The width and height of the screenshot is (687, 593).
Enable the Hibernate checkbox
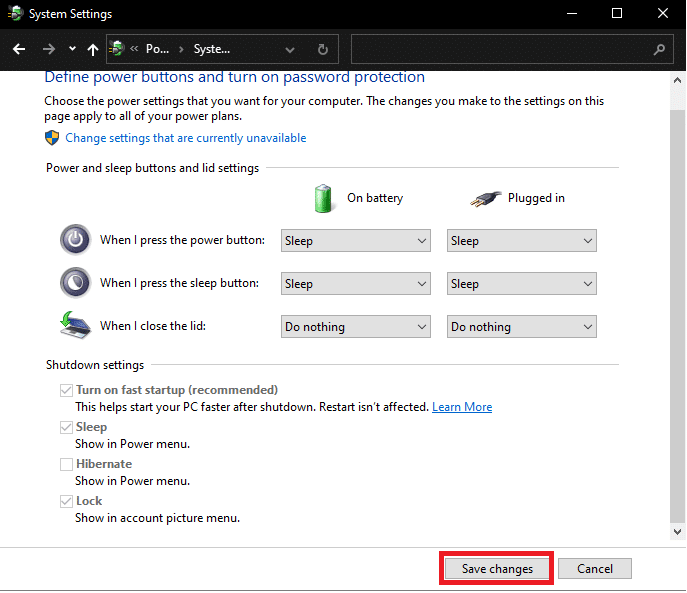click(x=66, y=464)
